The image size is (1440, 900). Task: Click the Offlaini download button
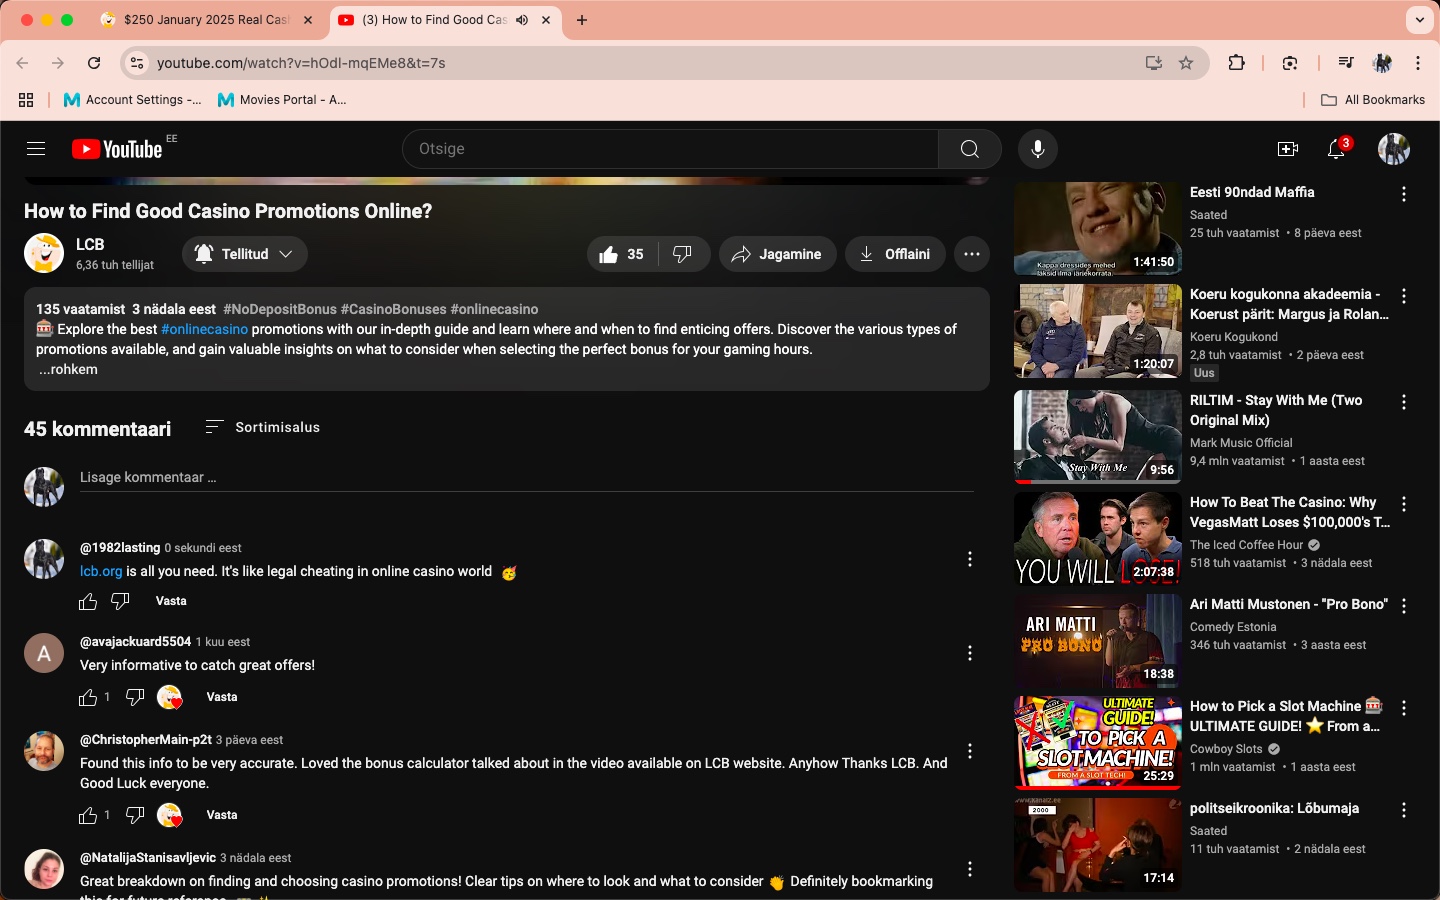click(895, 254)
